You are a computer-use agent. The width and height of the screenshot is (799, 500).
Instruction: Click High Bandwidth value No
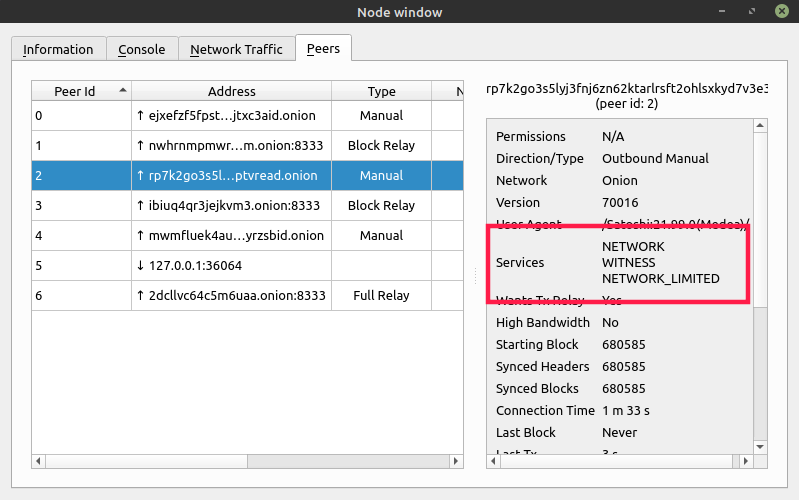610,323
